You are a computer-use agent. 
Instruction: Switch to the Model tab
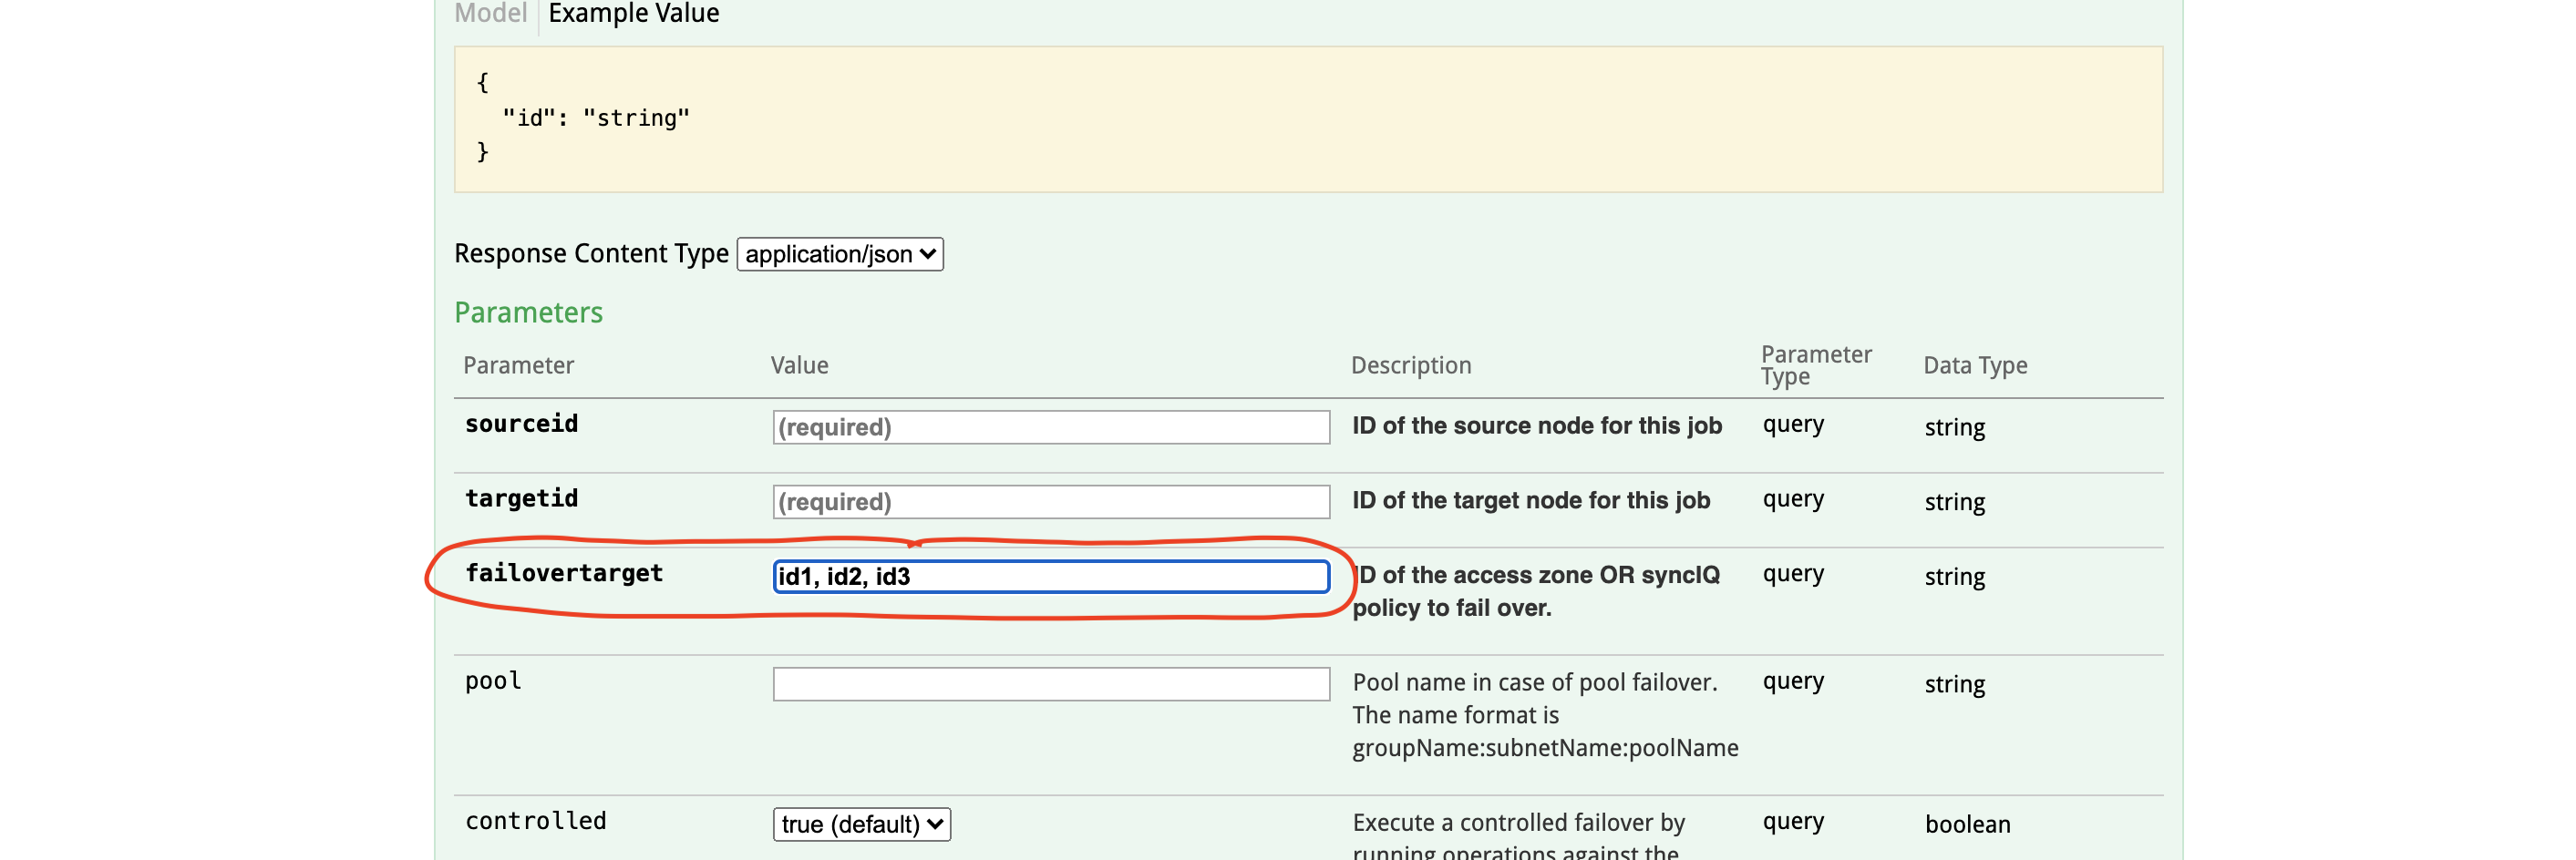coord(489,14)
